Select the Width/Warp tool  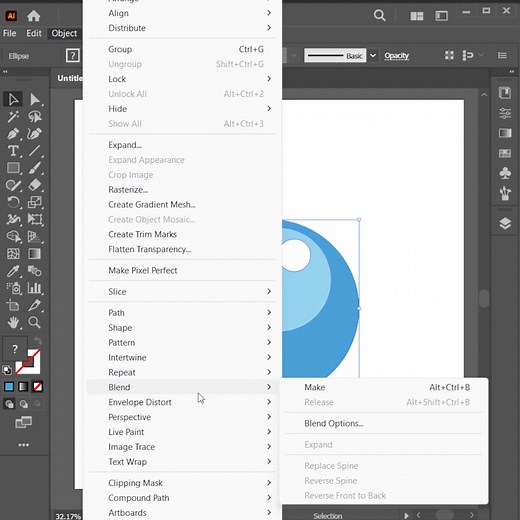(13, 219)
